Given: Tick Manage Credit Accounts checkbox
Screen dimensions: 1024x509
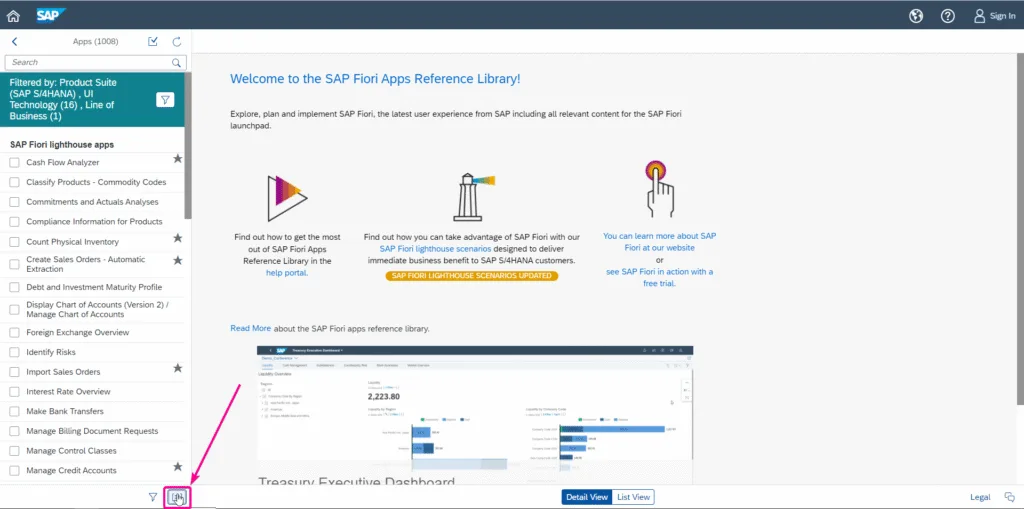Looking at the screenshot, I should (x=14, y=470).
